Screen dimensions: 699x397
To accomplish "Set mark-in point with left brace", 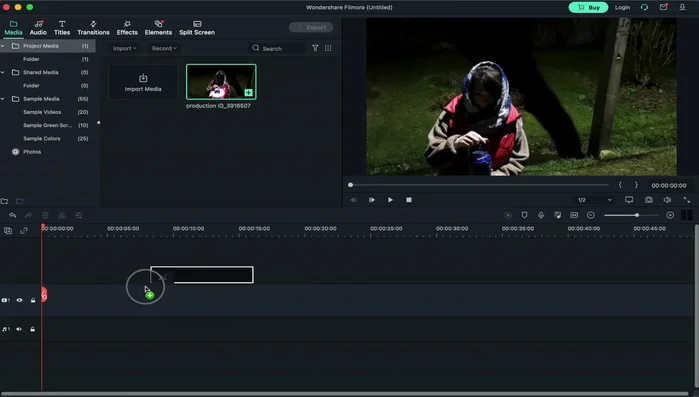I will [620, 185].
